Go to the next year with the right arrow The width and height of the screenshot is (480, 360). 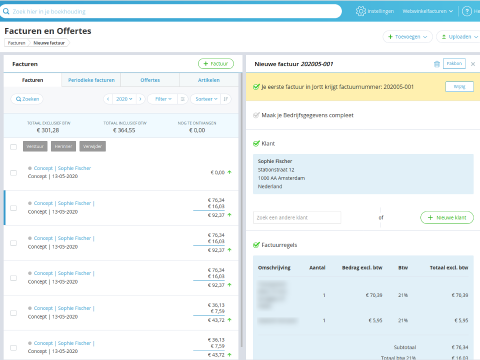(x=140, y=99)
